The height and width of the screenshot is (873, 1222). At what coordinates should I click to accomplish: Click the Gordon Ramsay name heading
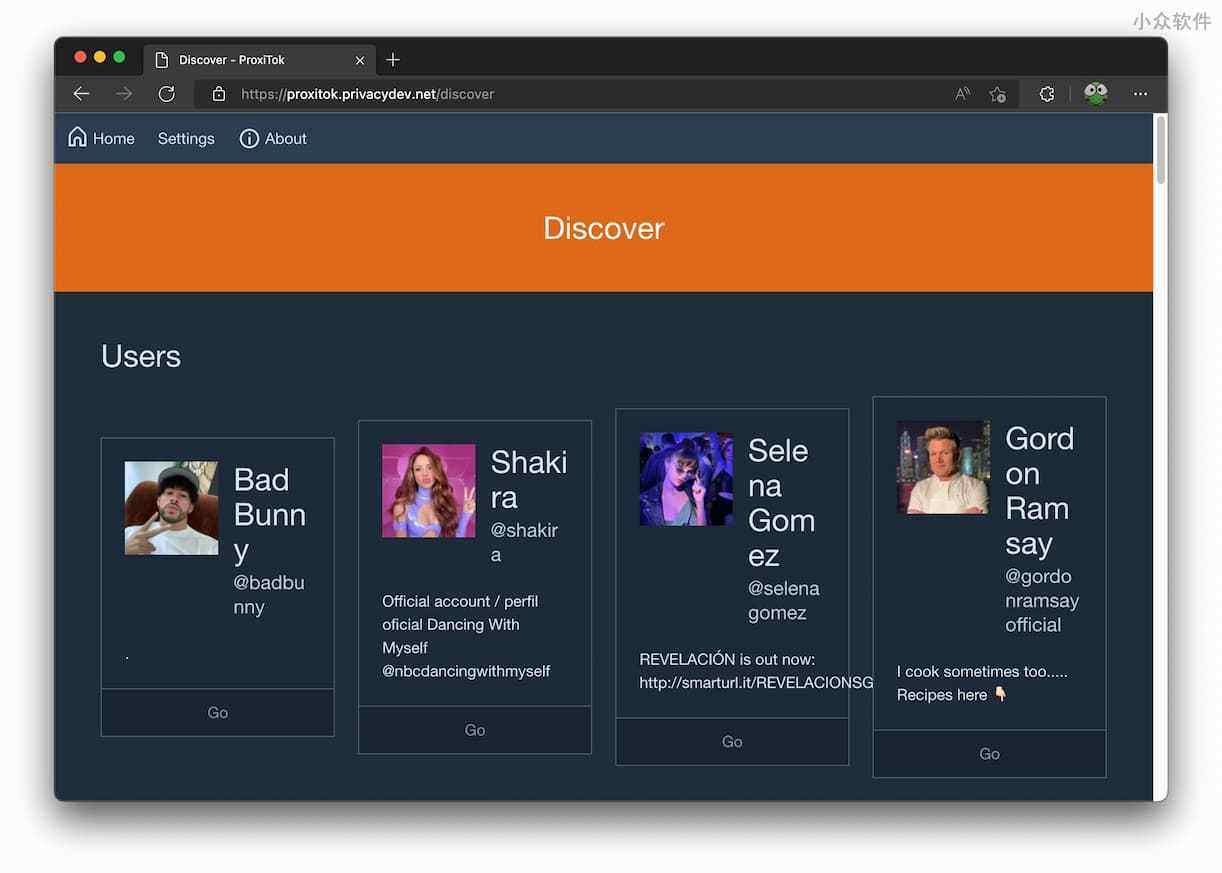click(x=1040, y=491)
